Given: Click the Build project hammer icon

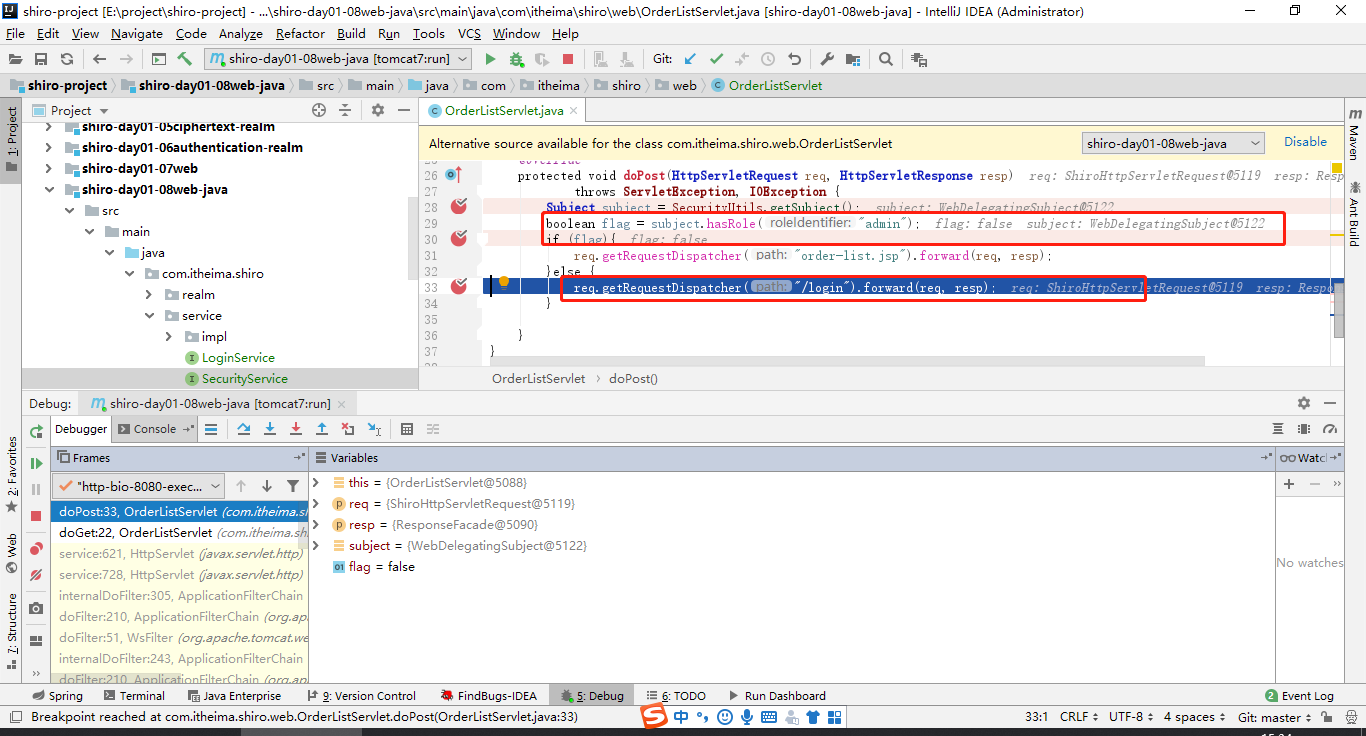Looking at the screenshot, I should coord(184,59).
